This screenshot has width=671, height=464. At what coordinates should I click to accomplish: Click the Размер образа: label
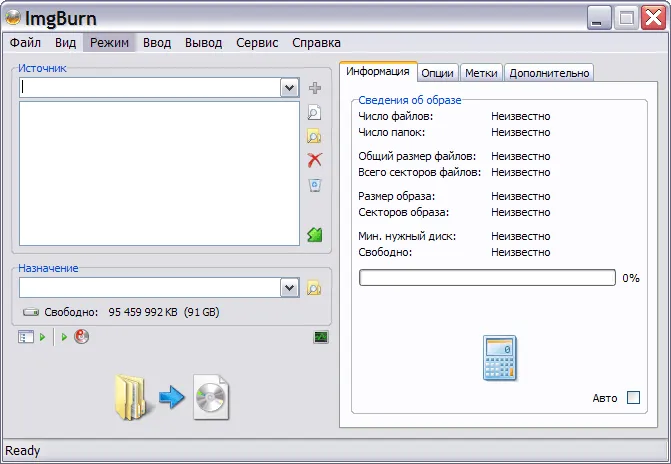pyautogui.click(x=397, y=196)
